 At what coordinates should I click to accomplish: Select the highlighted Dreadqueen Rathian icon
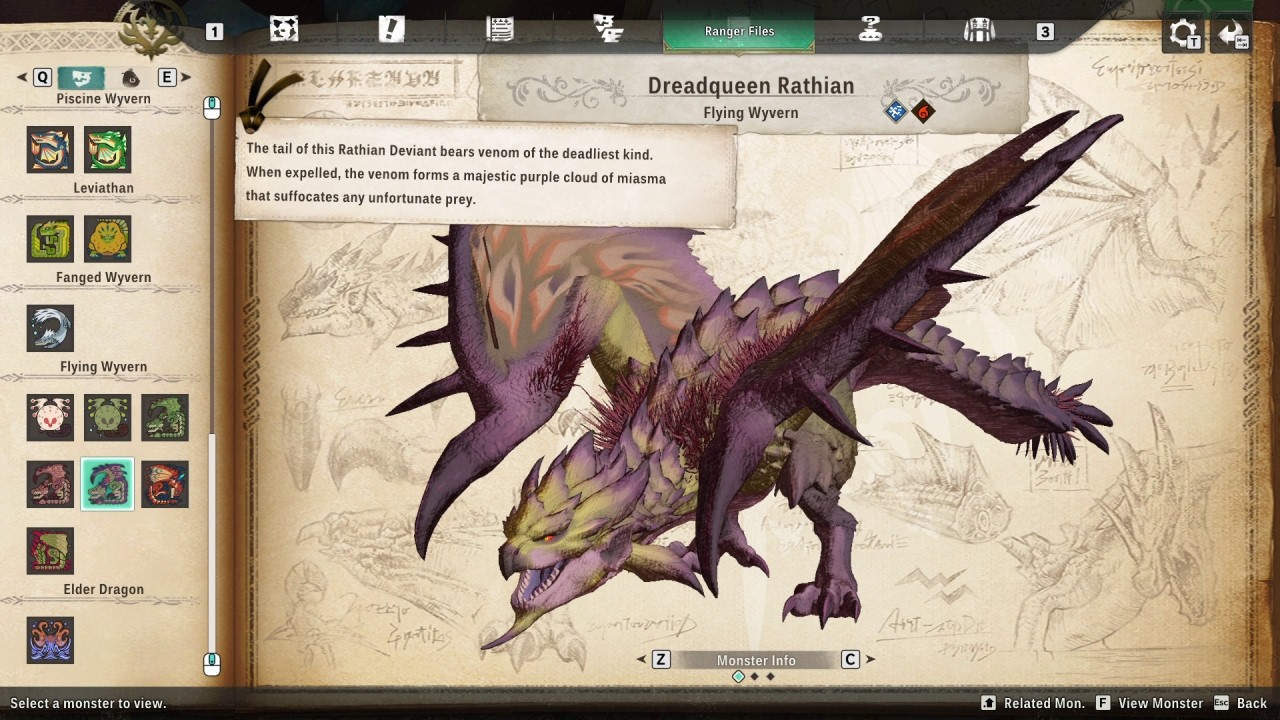[108, 484]
